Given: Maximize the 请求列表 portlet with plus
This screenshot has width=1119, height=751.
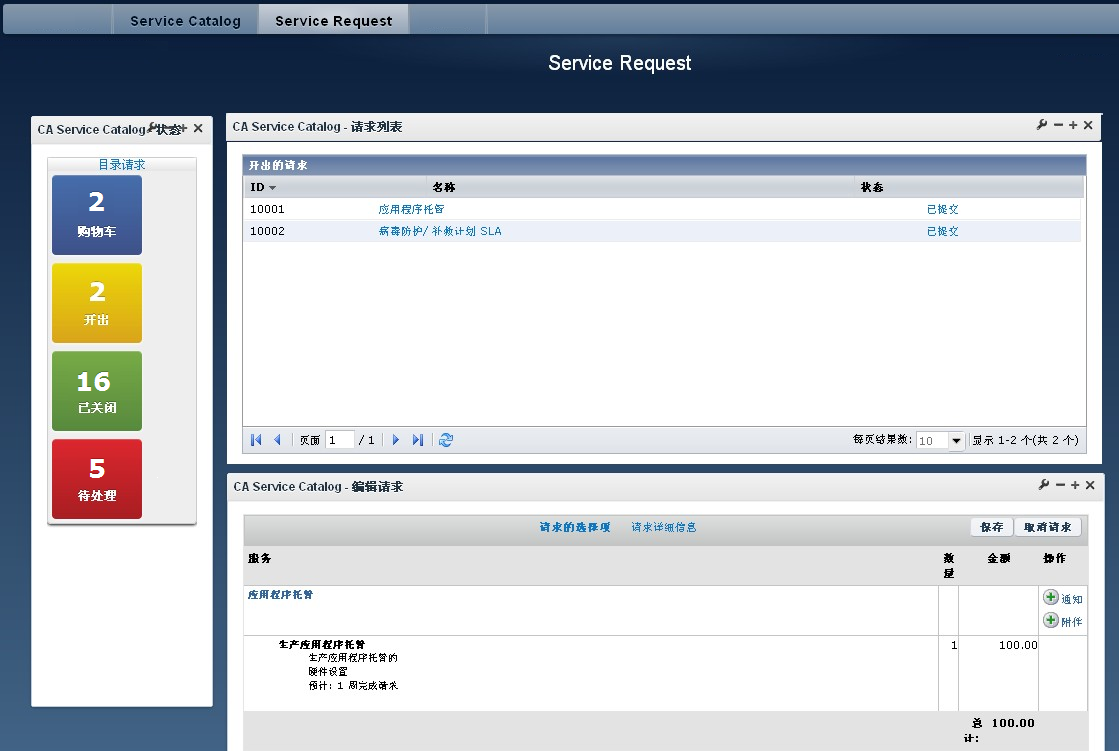Looking at the screenshot, I should pos(1073,125).
